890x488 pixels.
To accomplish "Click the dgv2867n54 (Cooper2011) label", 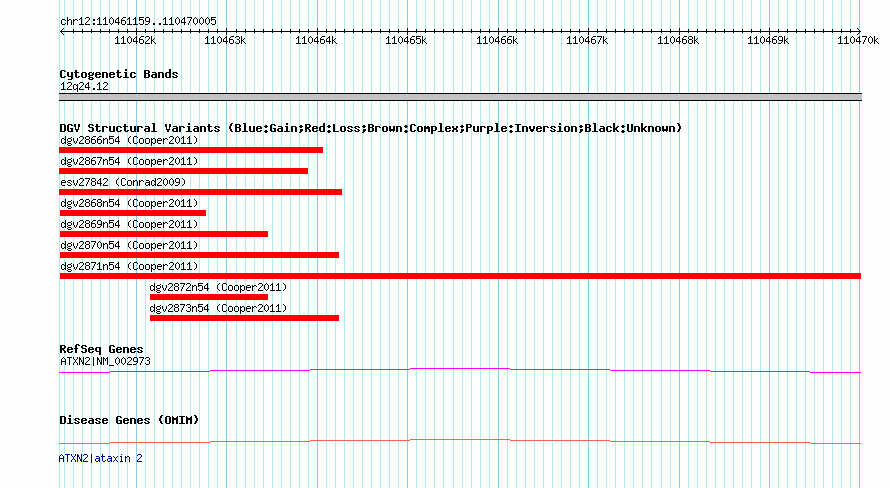I will coord(129,161).
